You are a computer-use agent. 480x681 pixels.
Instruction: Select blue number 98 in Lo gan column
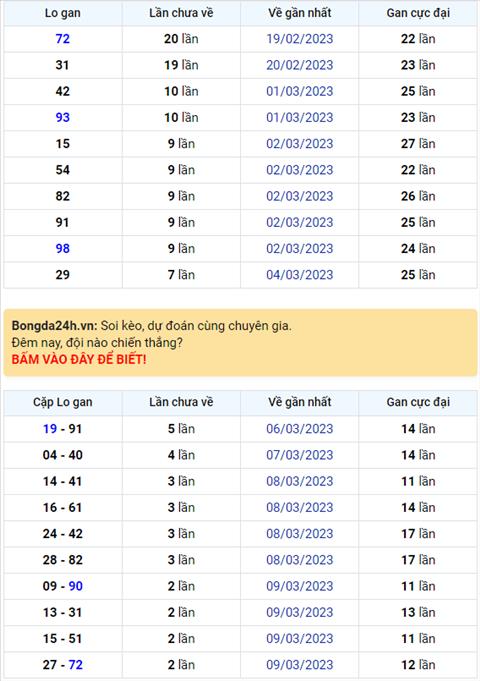(x=63, y=248)
